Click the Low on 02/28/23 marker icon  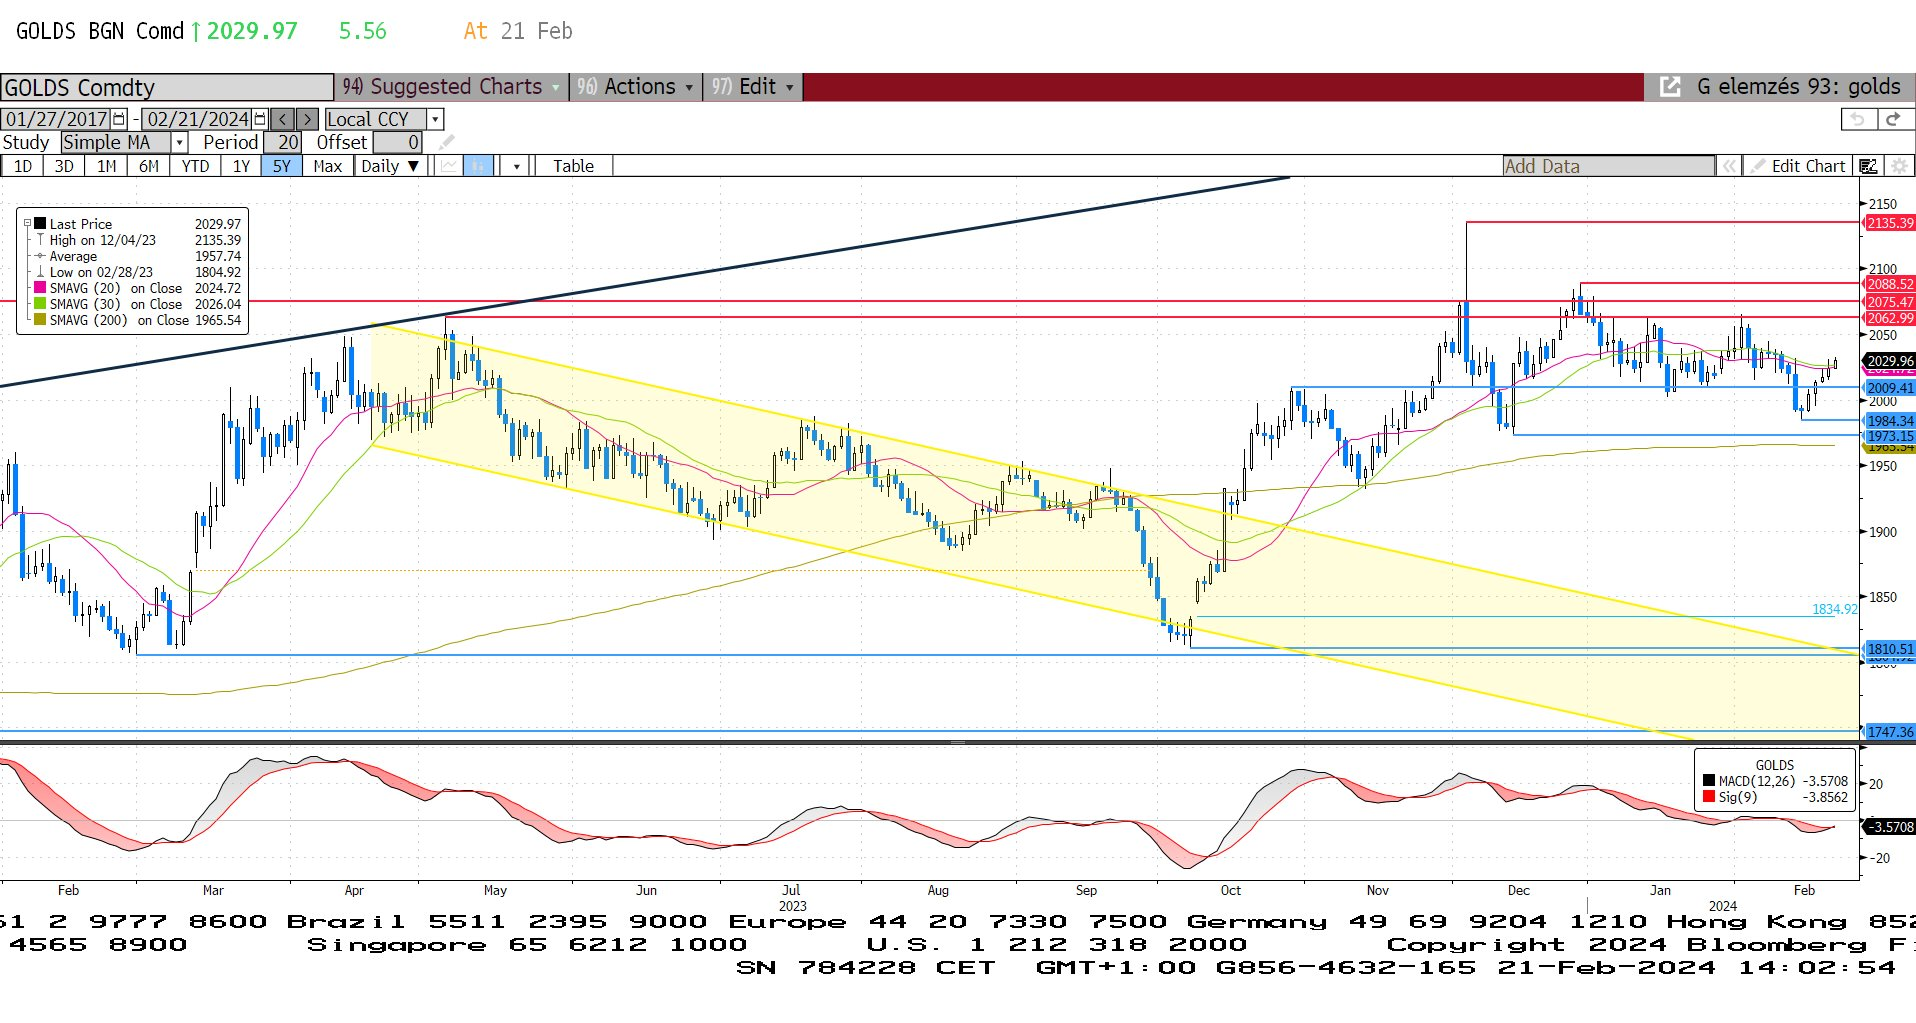[40, 272]
